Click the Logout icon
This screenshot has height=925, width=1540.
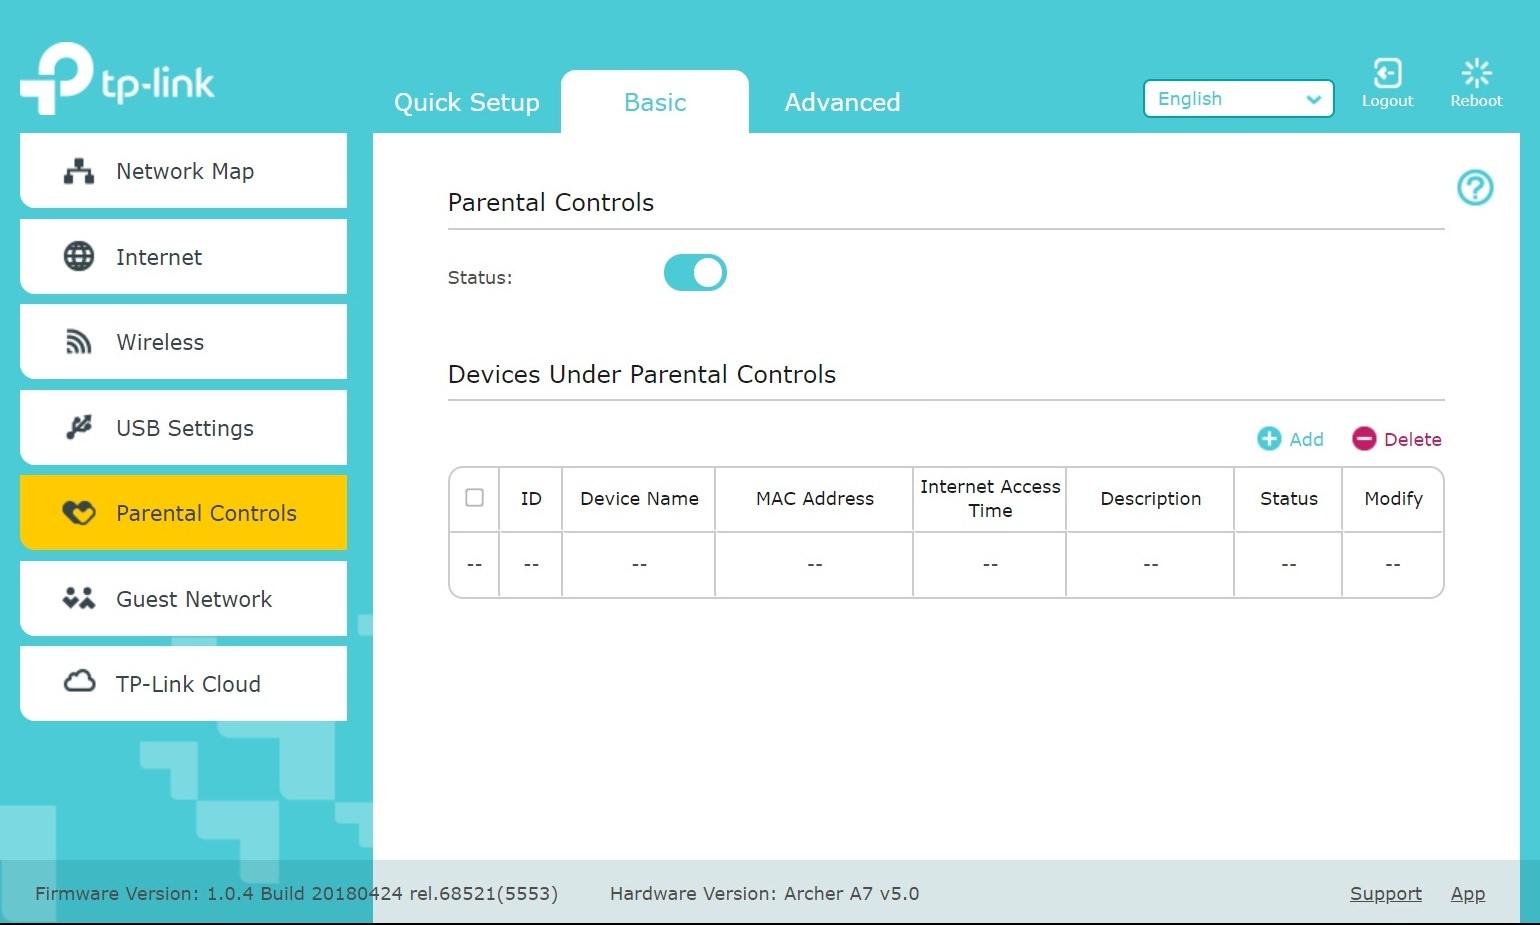click(x=1387, y=73)
